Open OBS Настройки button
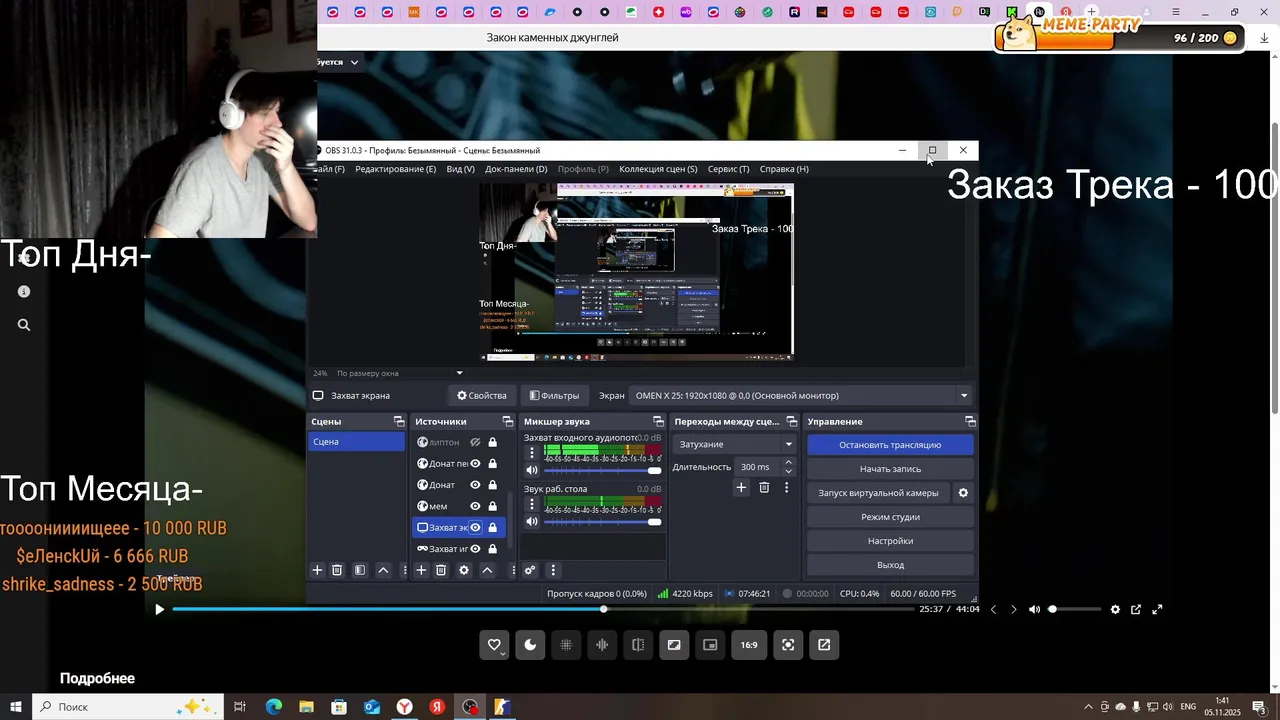1280x720 pixels. click(x=890, y=541)
